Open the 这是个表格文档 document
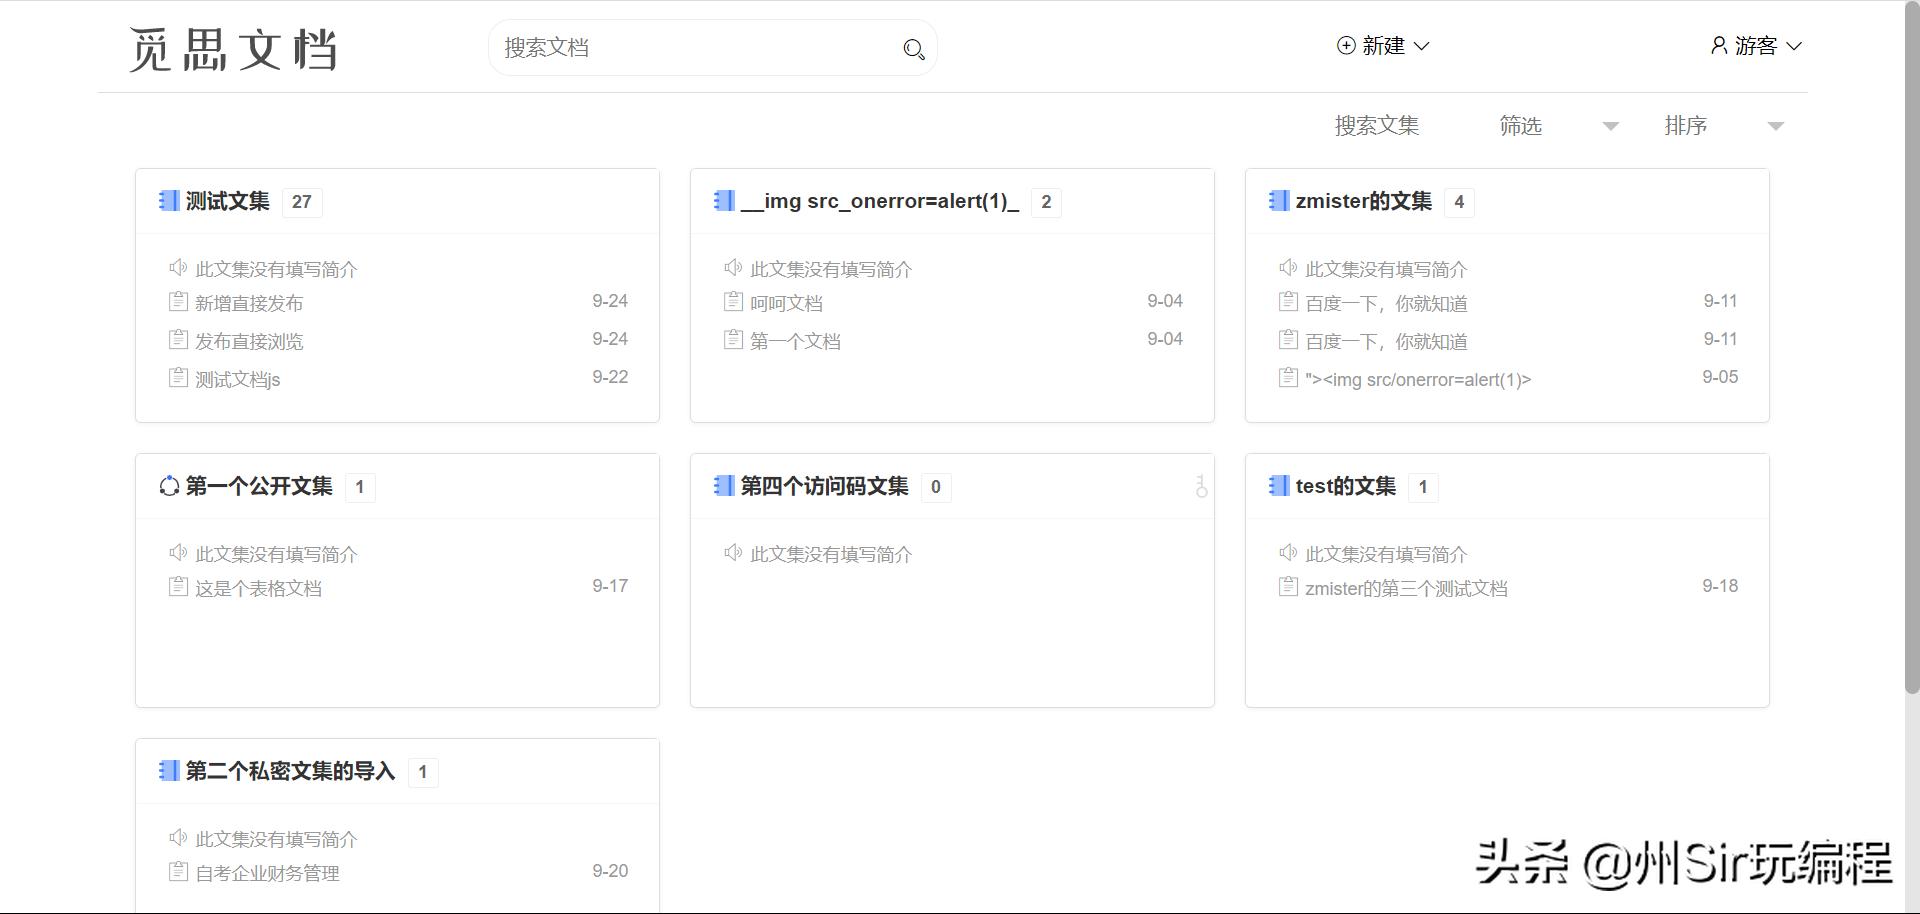Screen dimensions: 1920x914 (258, 587)
